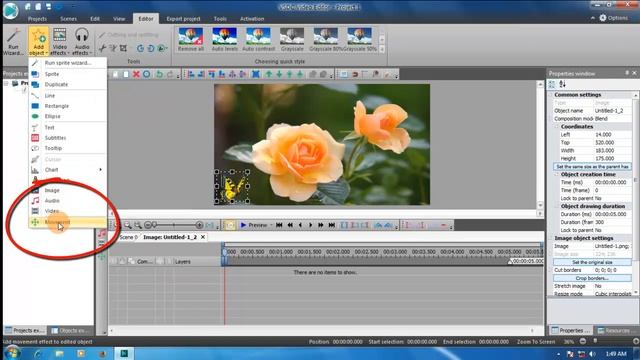This screenshot has width=640, height=360.
Task: Apply the Auto contrast quick style
Action: tap(258, 40)
